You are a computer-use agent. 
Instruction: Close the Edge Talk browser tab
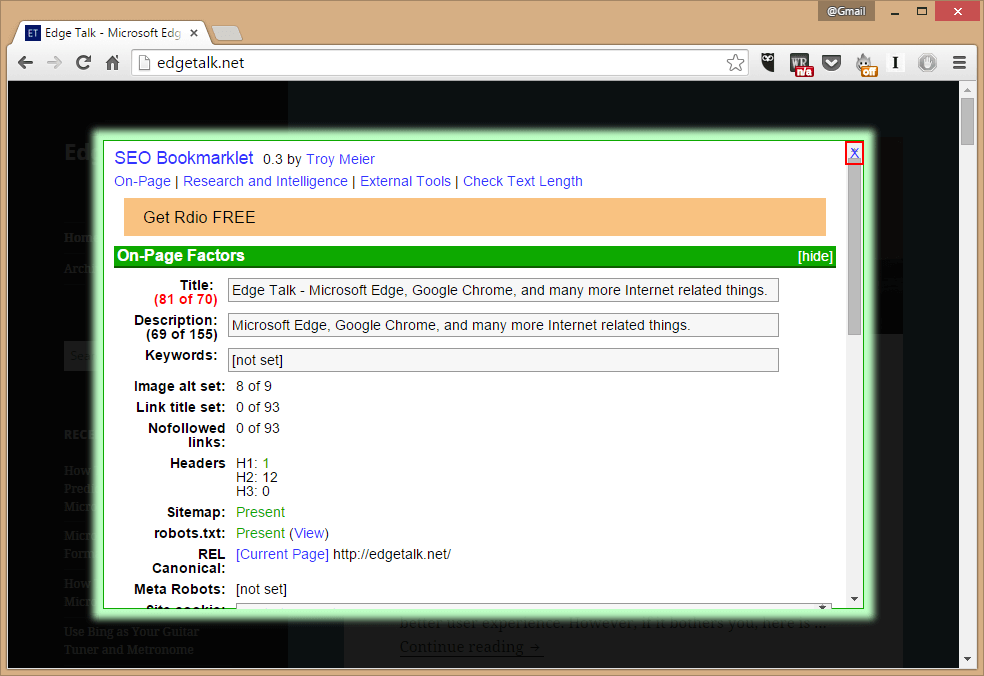194,33
